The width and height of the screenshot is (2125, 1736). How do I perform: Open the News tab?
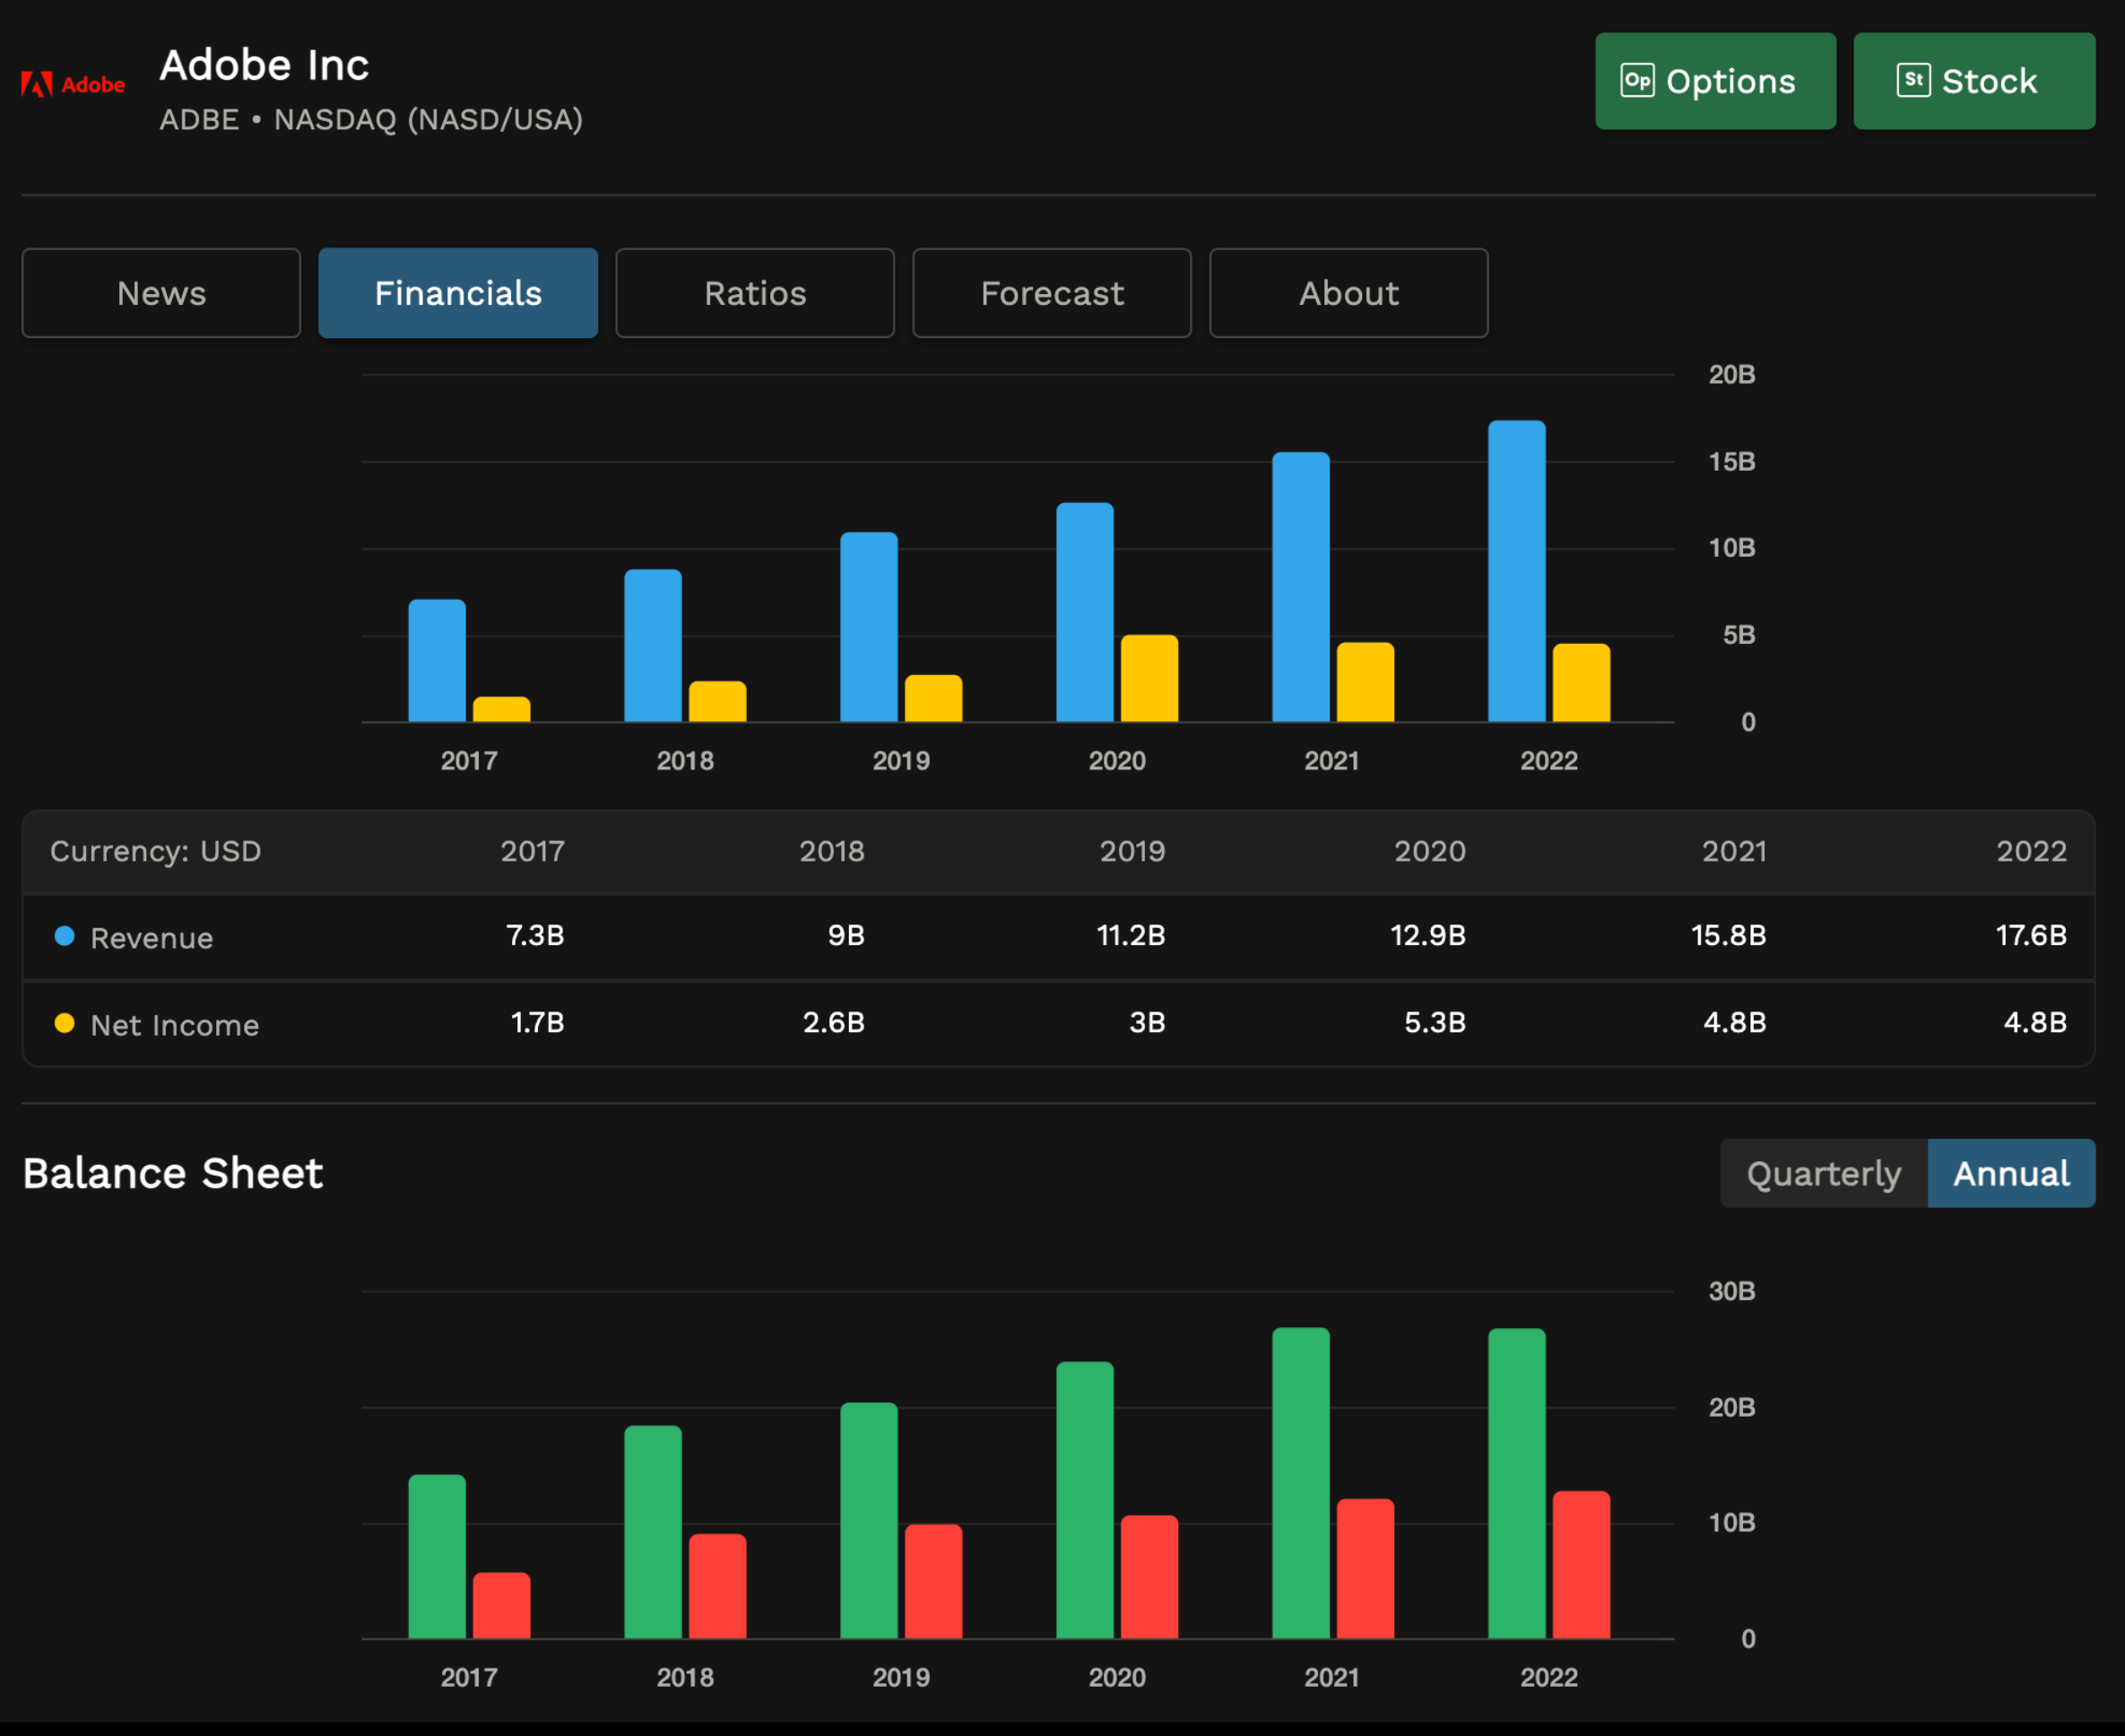161,293
